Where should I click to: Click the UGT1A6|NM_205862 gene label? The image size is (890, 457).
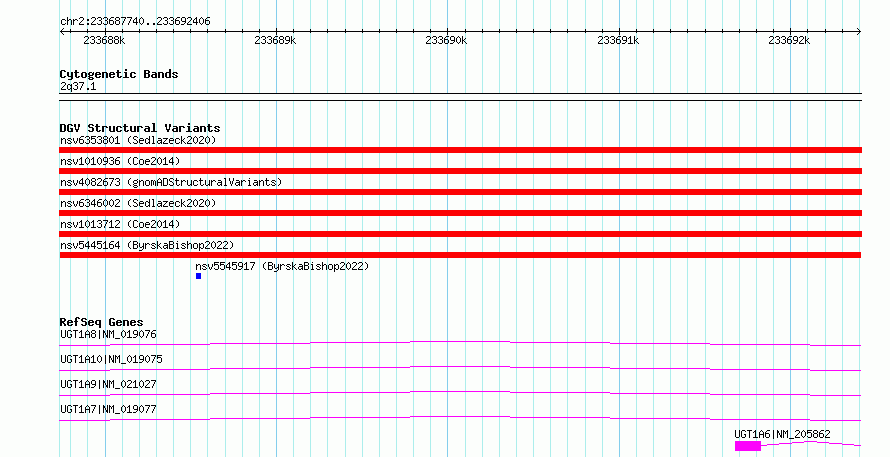(782, 434)
